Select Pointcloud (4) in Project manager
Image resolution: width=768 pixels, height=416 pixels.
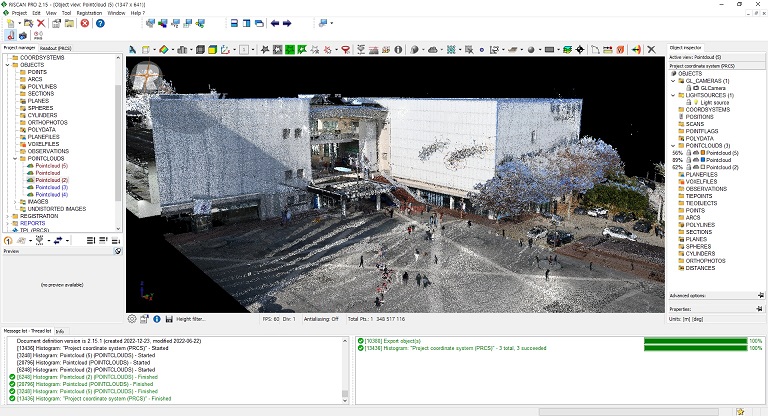(51, 195)
